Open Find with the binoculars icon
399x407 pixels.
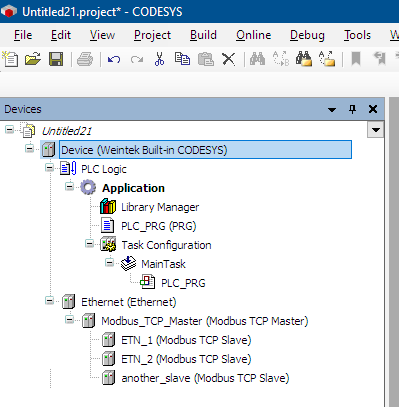click(257, 59)
